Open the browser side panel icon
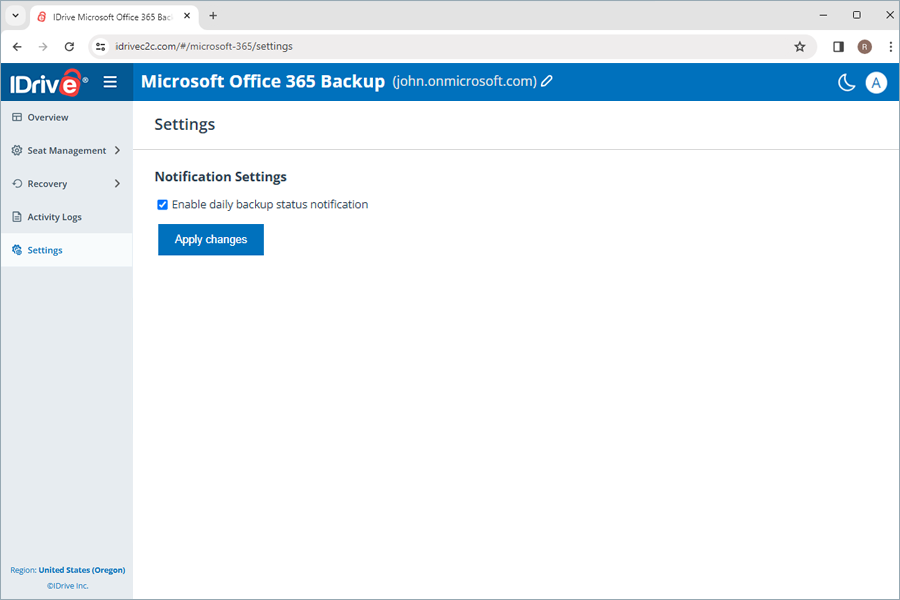900x600 pixels. tap(838, 46)
